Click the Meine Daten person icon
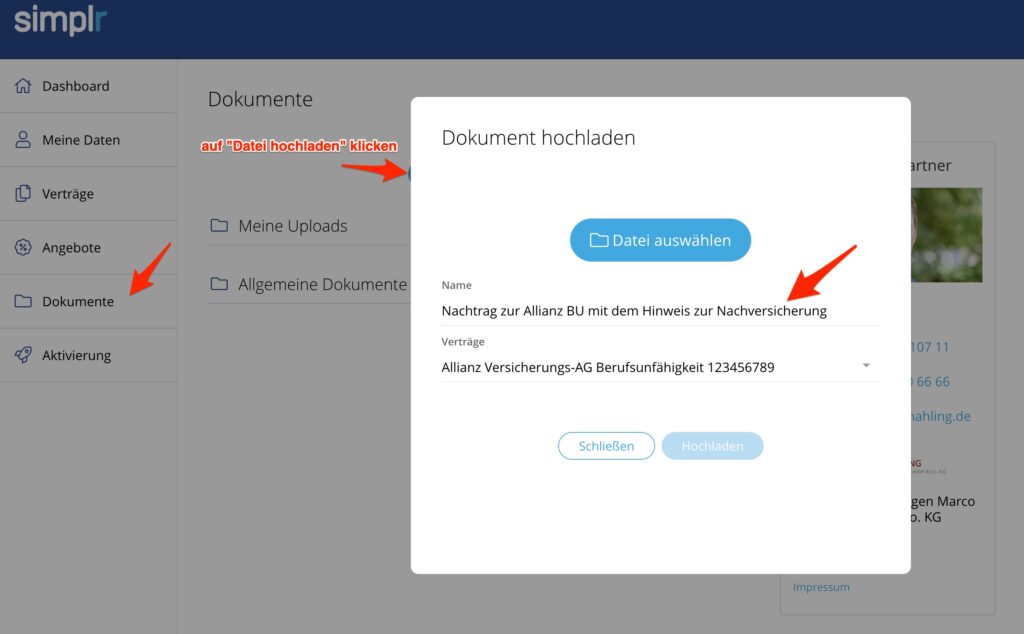 tap(23, 139)
